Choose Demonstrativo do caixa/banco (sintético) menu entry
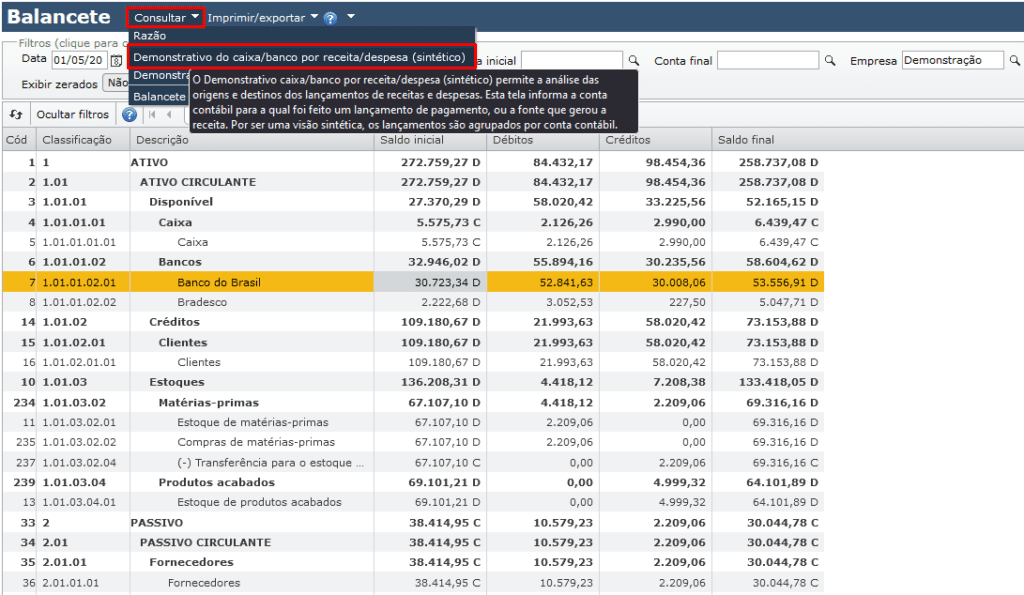This screenshot has width=1024, height=595. pyautogui.click(x=299, y=57)
